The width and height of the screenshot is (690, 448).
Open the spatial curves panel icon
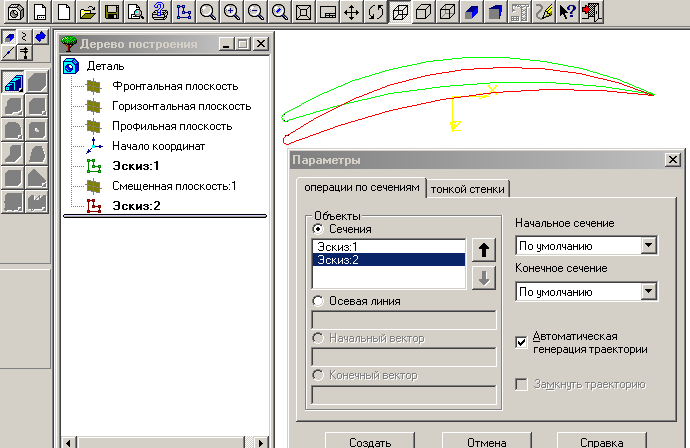24,37
